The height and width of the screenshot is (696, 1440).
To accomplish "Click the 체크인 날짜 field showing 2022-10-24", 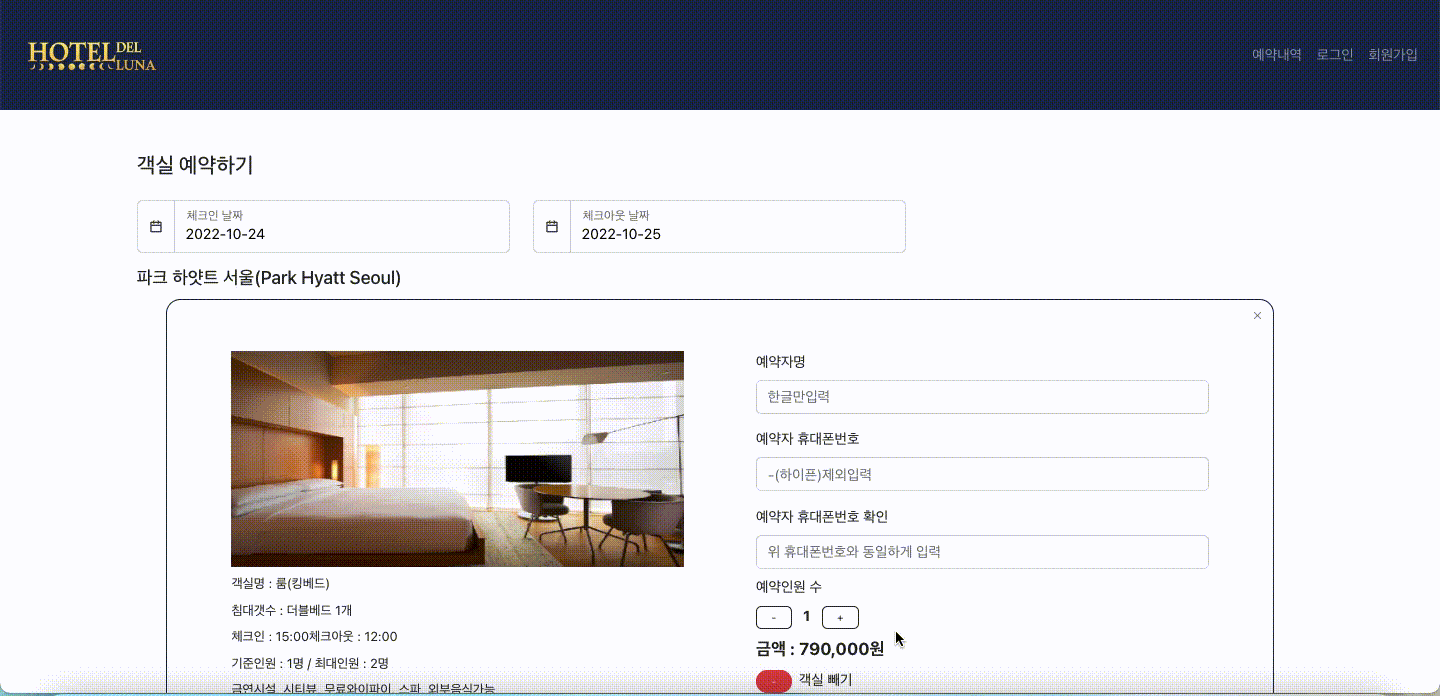I will [x=341, y=227].
